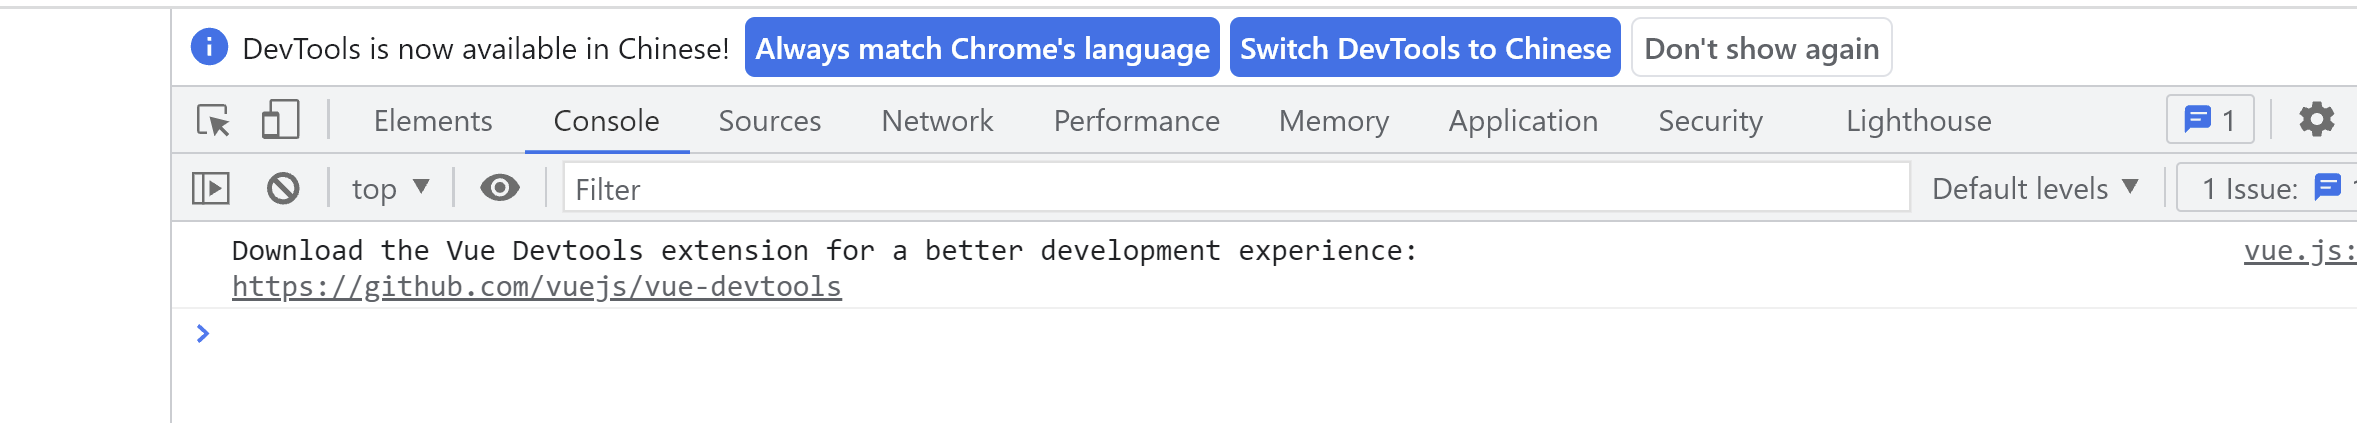Open the Network tab

point(937,121)
